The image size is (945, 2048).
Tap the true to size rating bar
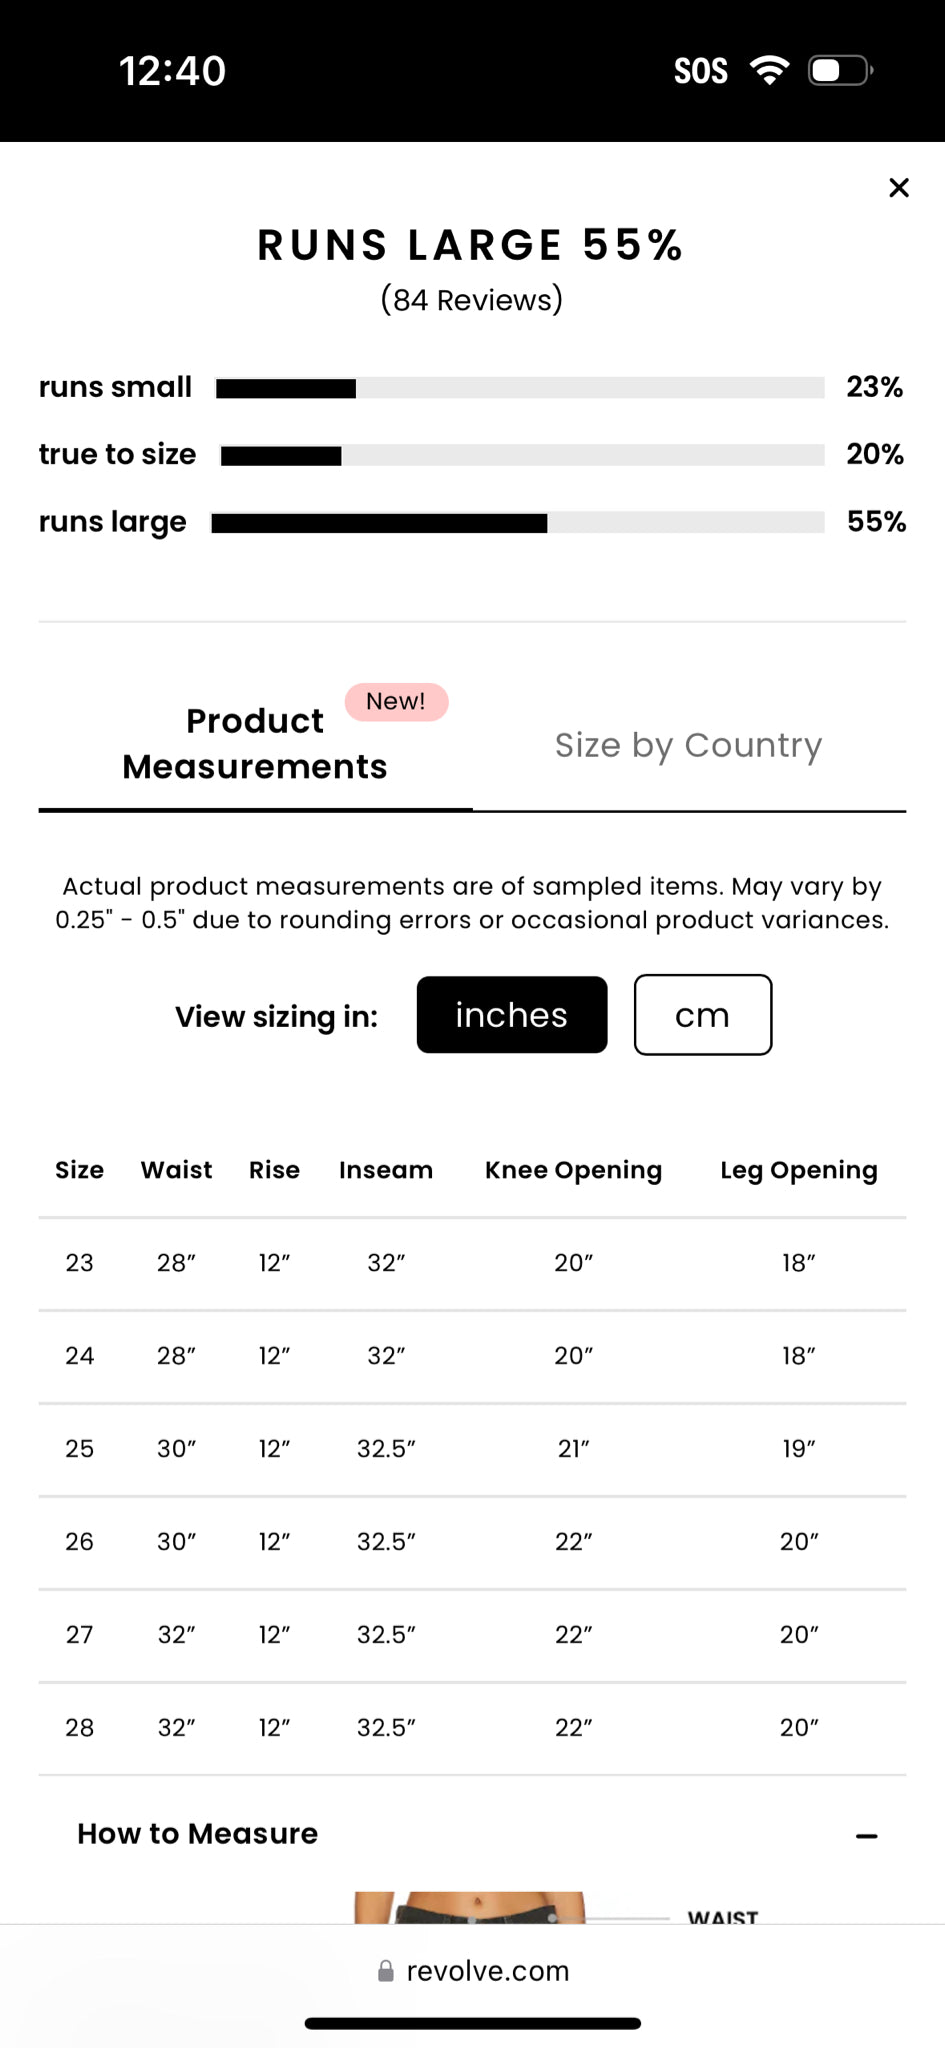point(521,456)
